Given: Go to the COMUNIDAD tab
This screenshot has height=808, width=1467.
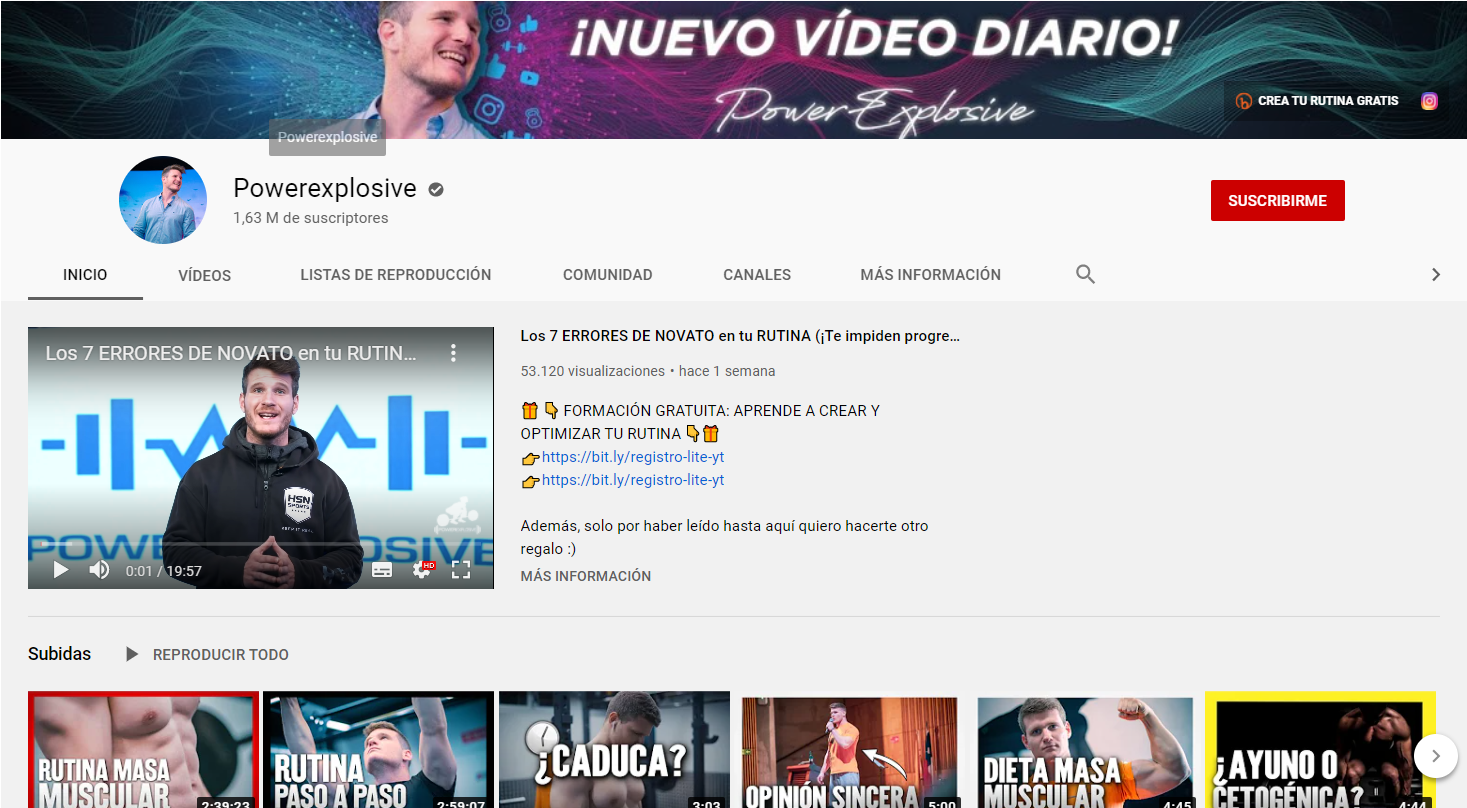Looking at the screenshot, I should pos(608,274).
